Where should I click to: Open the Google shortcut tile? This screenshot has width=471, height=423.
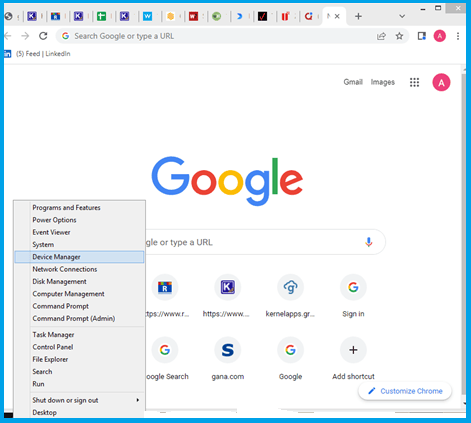pos(290,350)
